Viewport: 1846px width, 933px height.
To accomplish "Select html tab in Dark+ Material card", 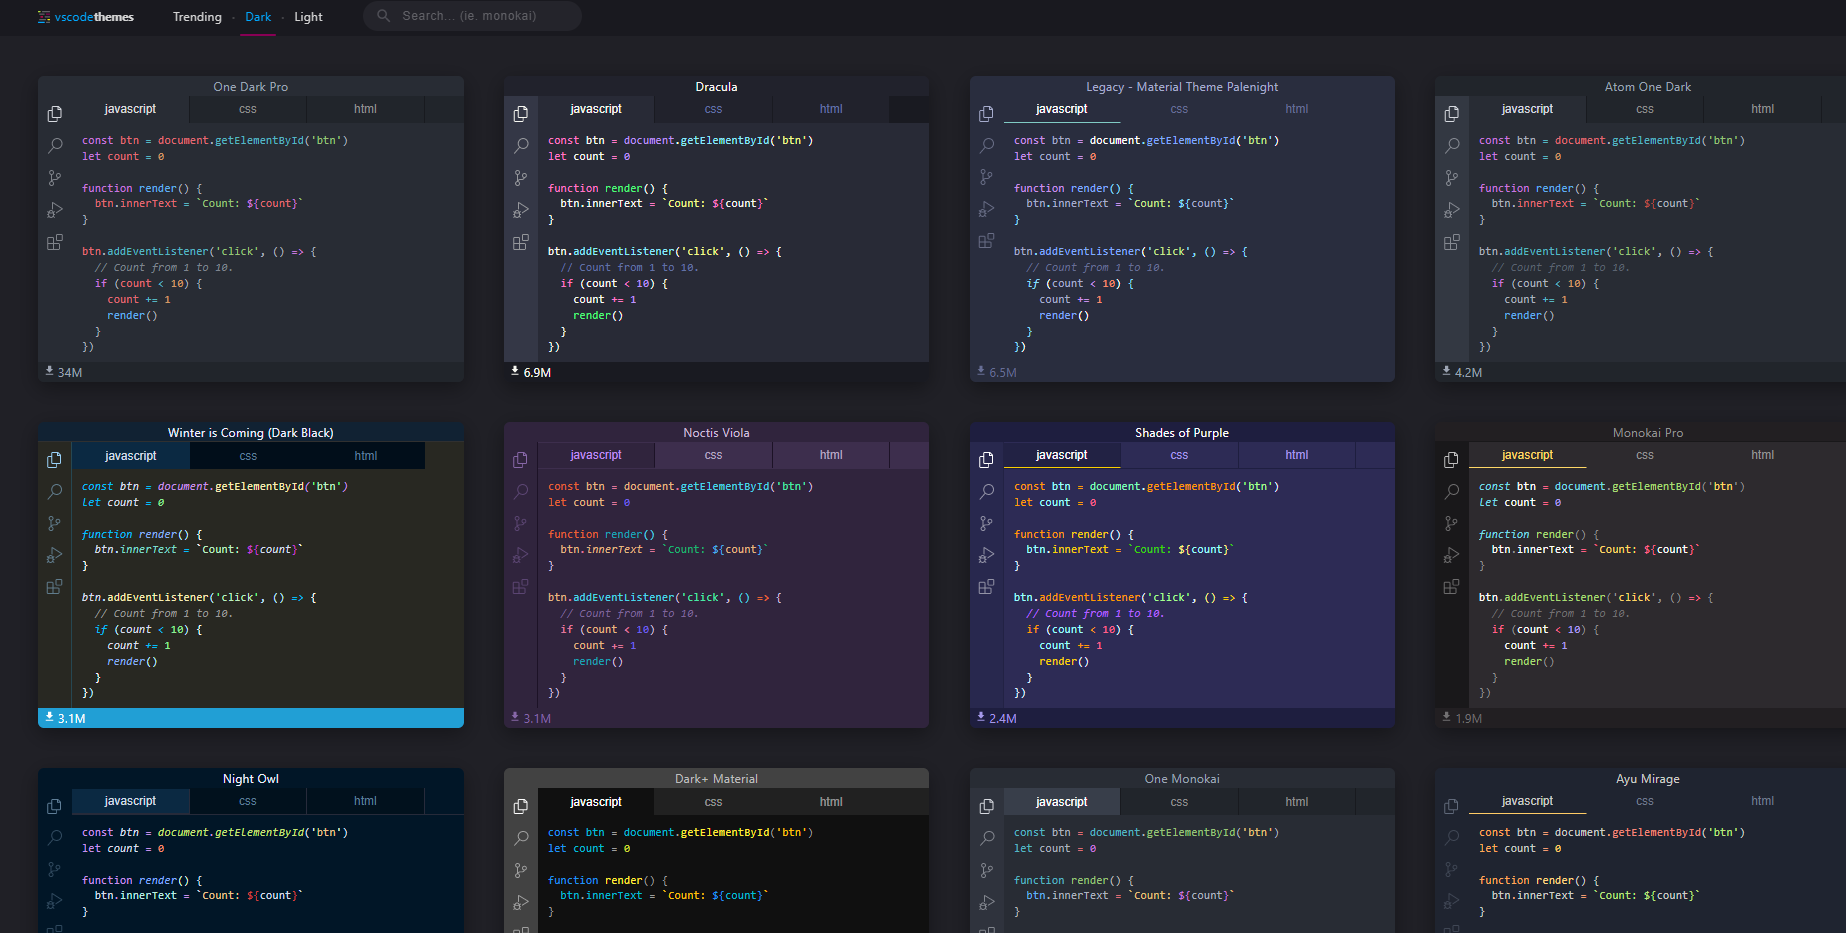I will point(831,802).
